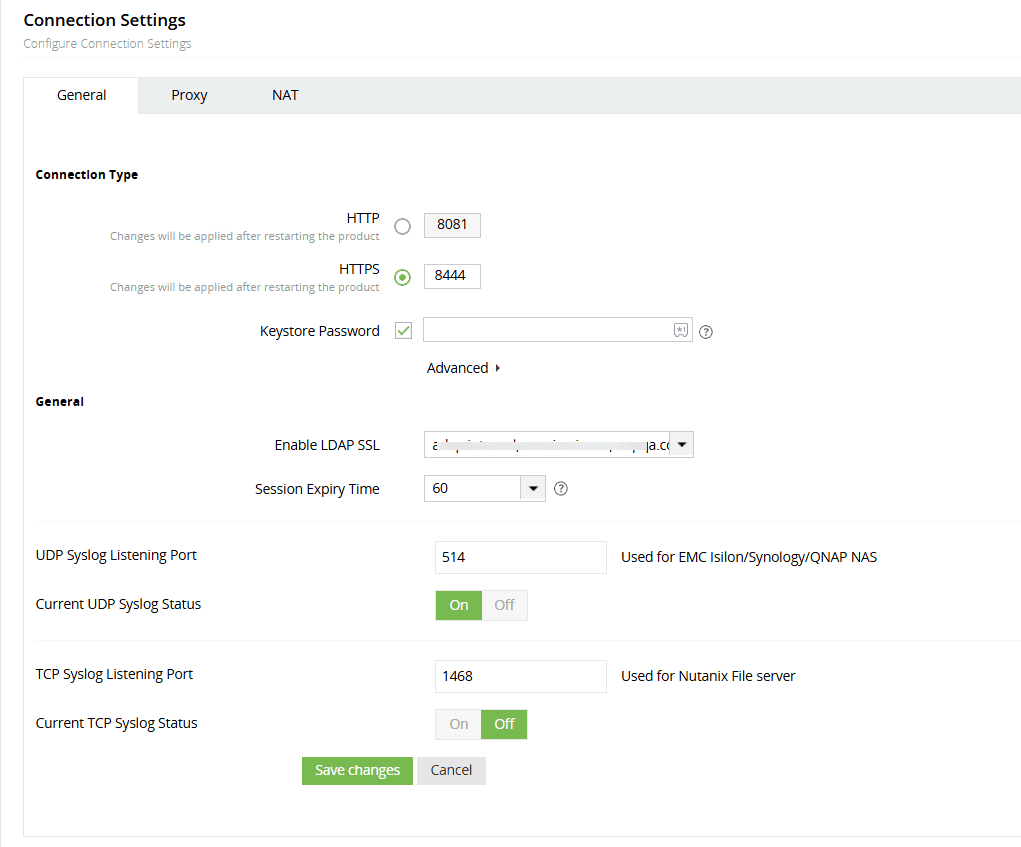Expand the Advanced section
This screenshot has height=847, width=1021.
(x=463, y=368)
